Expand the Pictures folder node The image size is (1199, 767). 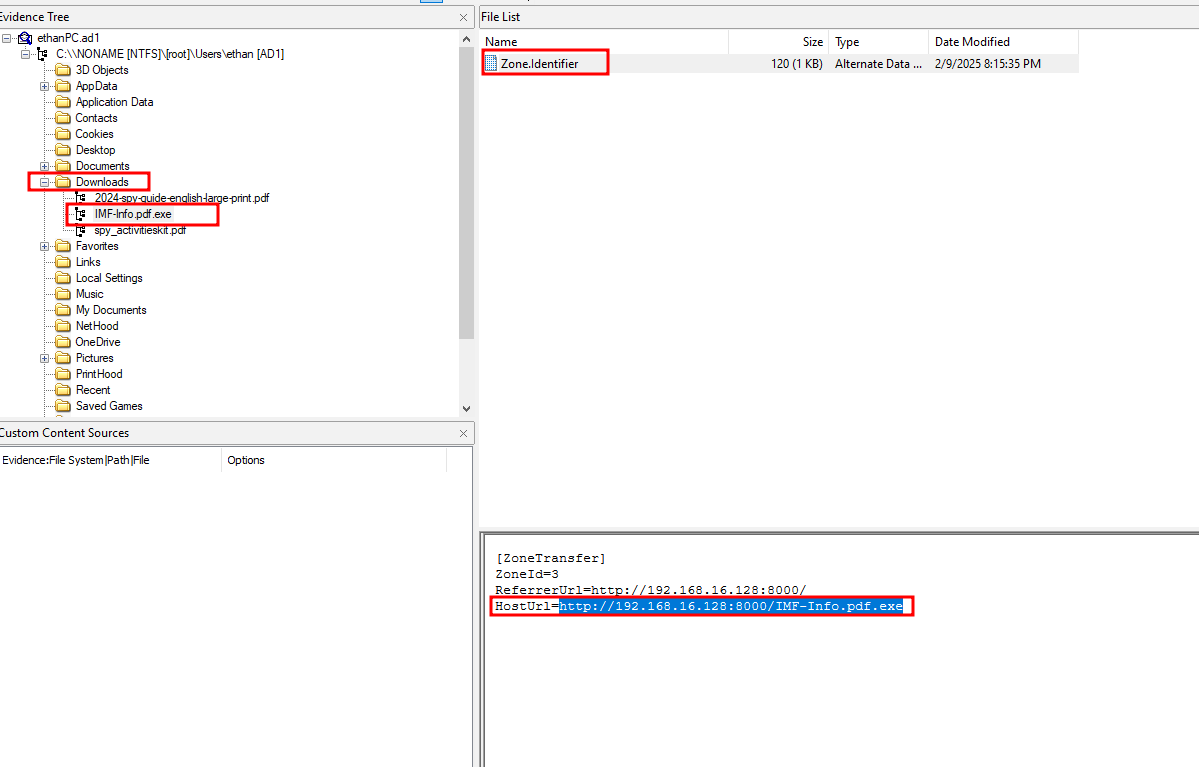45,358
